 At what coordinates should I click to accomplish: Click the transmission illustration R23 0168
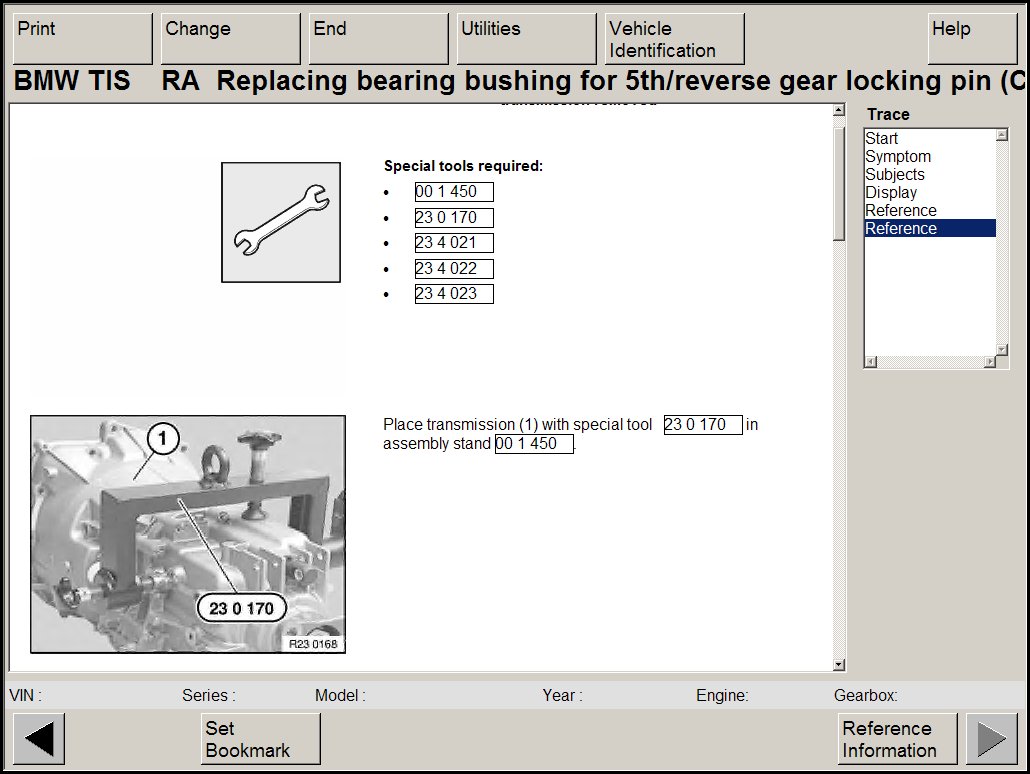click(188, 534)
